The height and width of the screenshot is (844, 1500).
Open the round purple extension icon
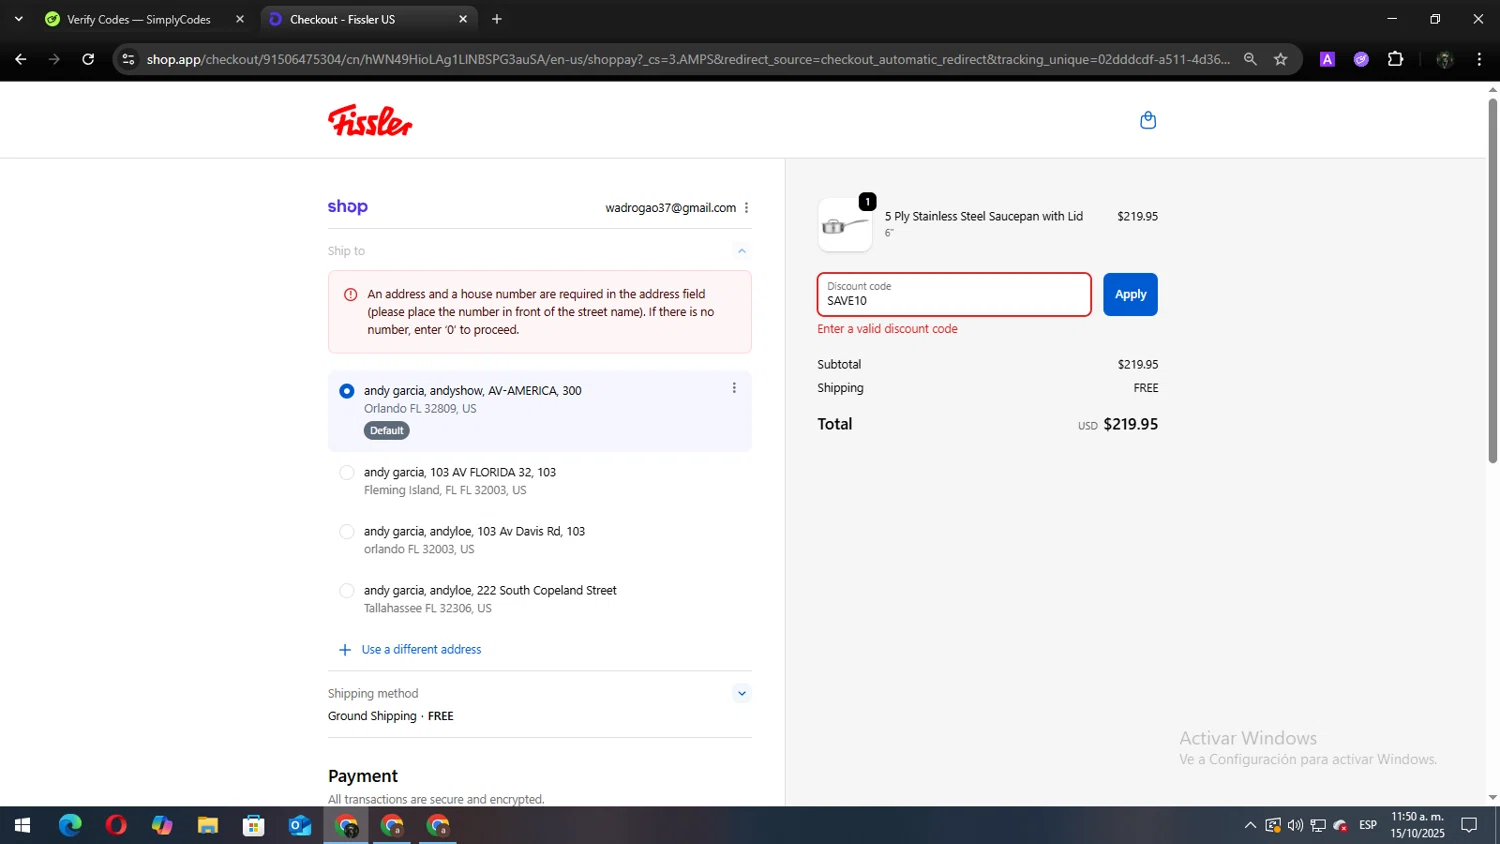[1361, 59]
